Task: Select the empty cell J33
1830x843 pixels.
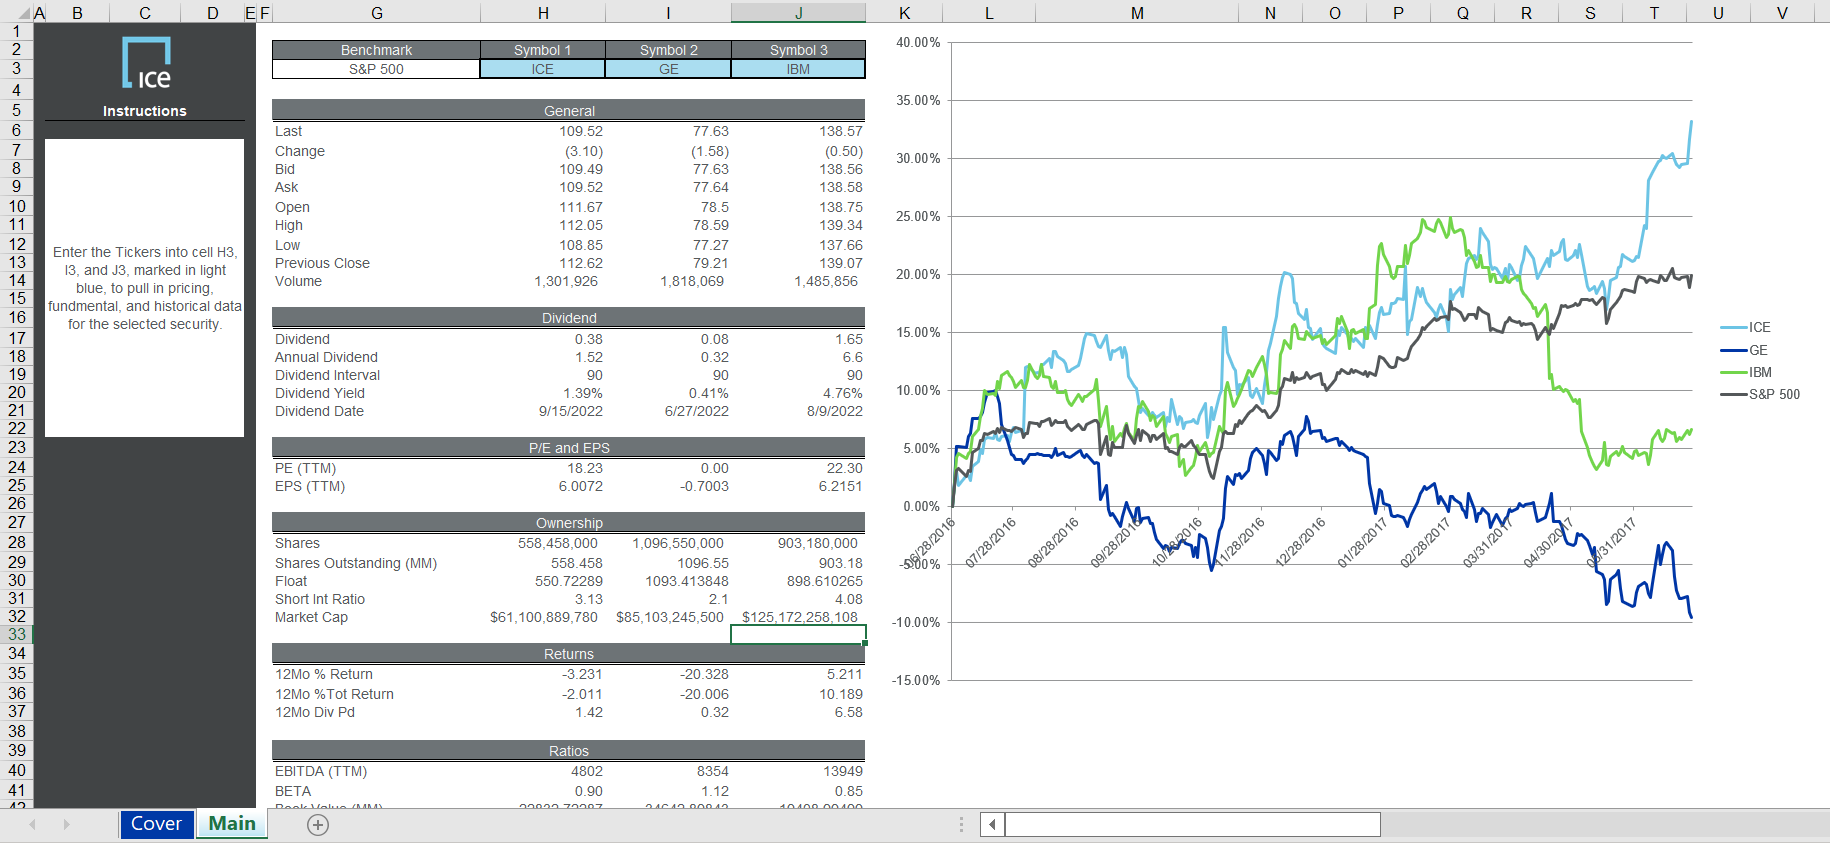Action: click(798, 635)
